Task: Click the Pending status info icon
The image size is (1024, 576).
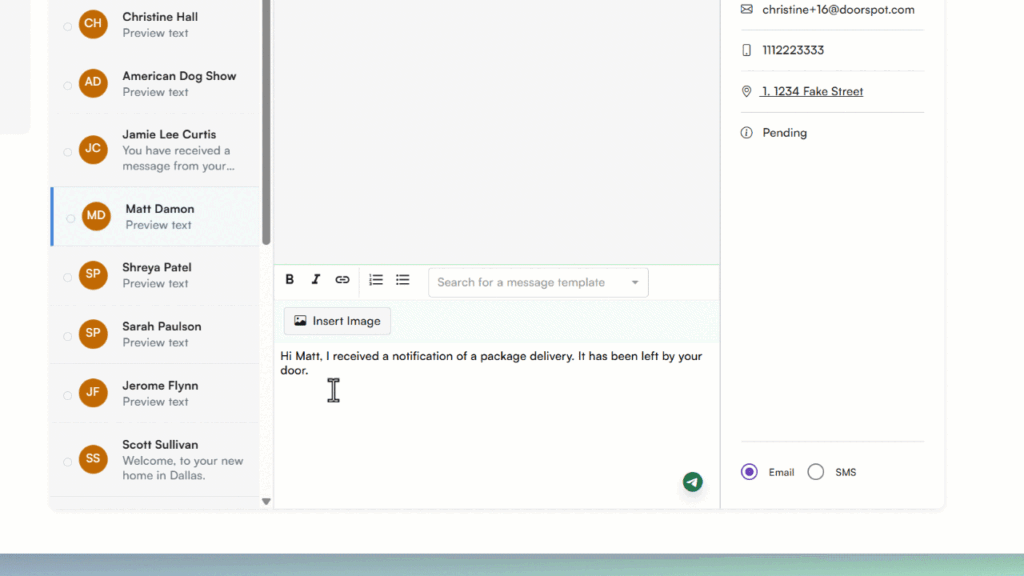Action: point(746,133)
